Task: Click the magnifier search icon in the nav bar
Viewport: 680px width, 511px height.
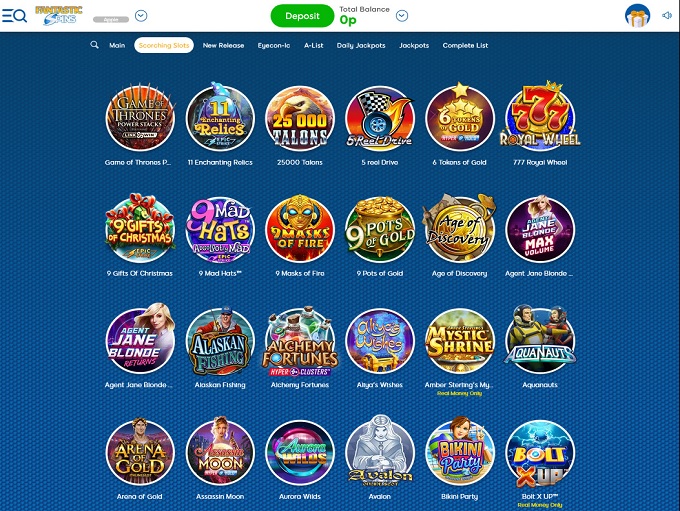Action: click(x=94, y=45)
